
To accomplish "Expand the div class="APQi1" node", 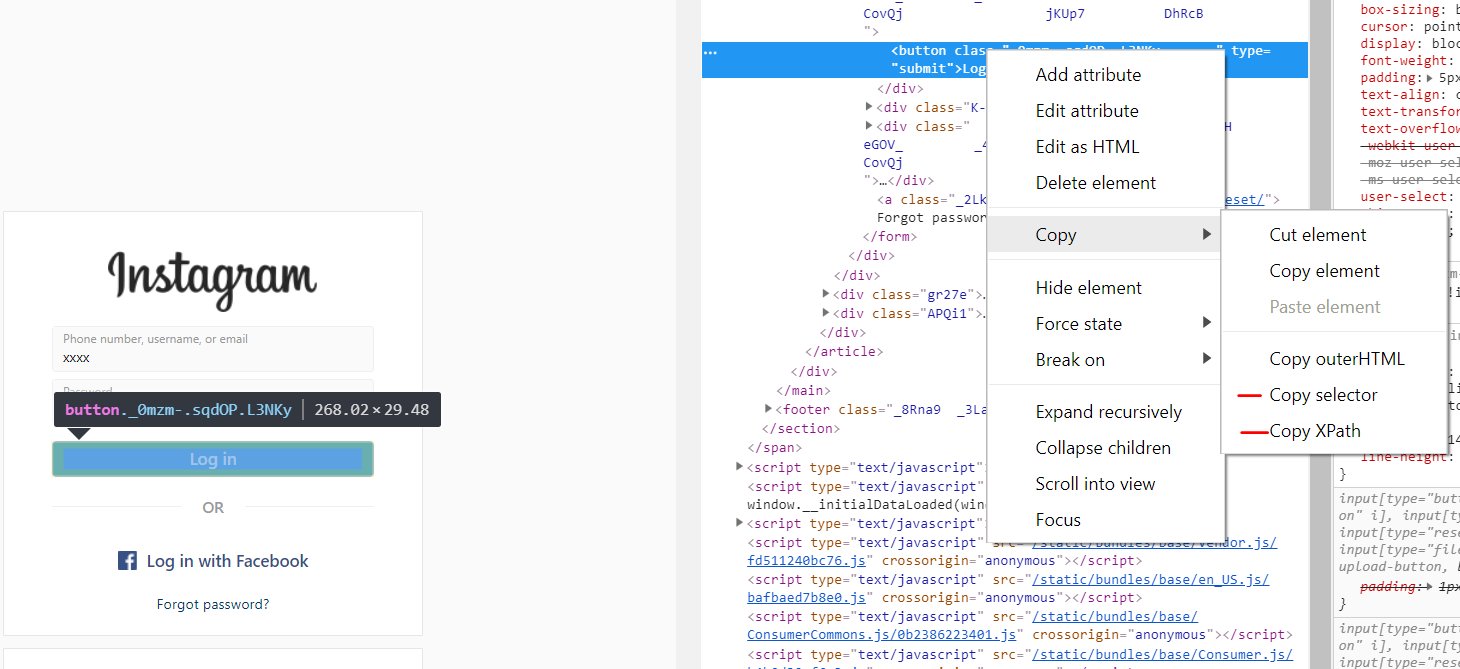I will tap(826, 313).
